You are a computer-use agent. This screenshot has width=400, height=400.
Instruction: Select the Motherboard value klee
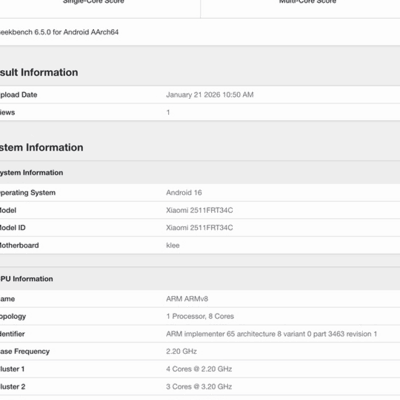click(x=173, y=245)
